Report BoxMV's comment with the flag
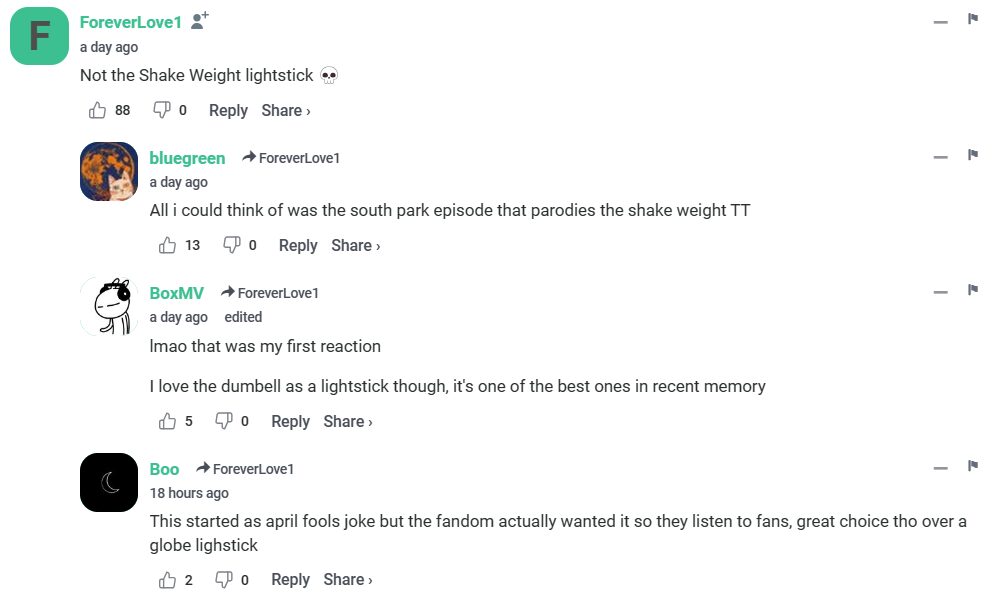 click(972, 290)
